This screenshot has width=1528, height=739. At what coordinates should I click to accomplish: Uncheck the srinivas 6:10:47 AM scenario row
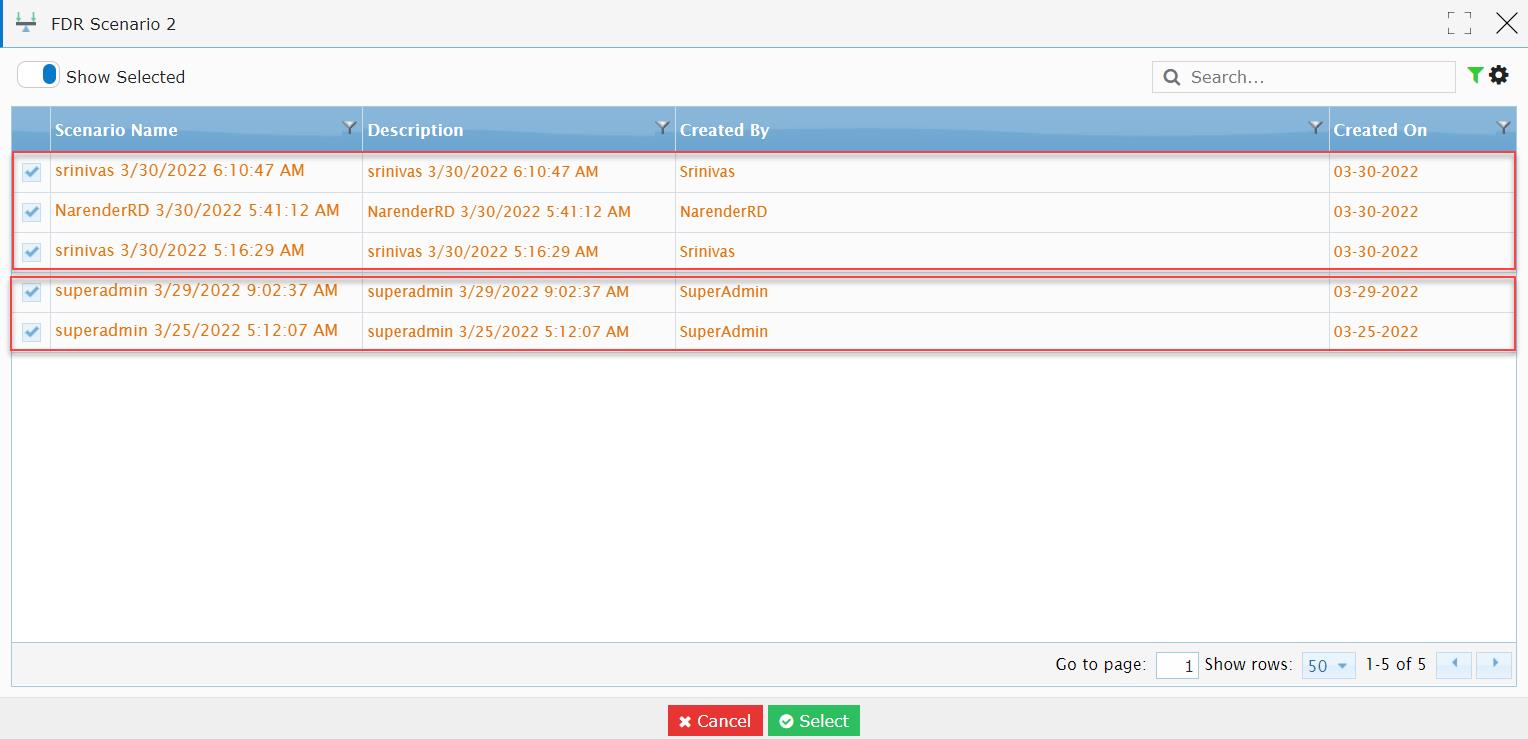coord(32,172)
